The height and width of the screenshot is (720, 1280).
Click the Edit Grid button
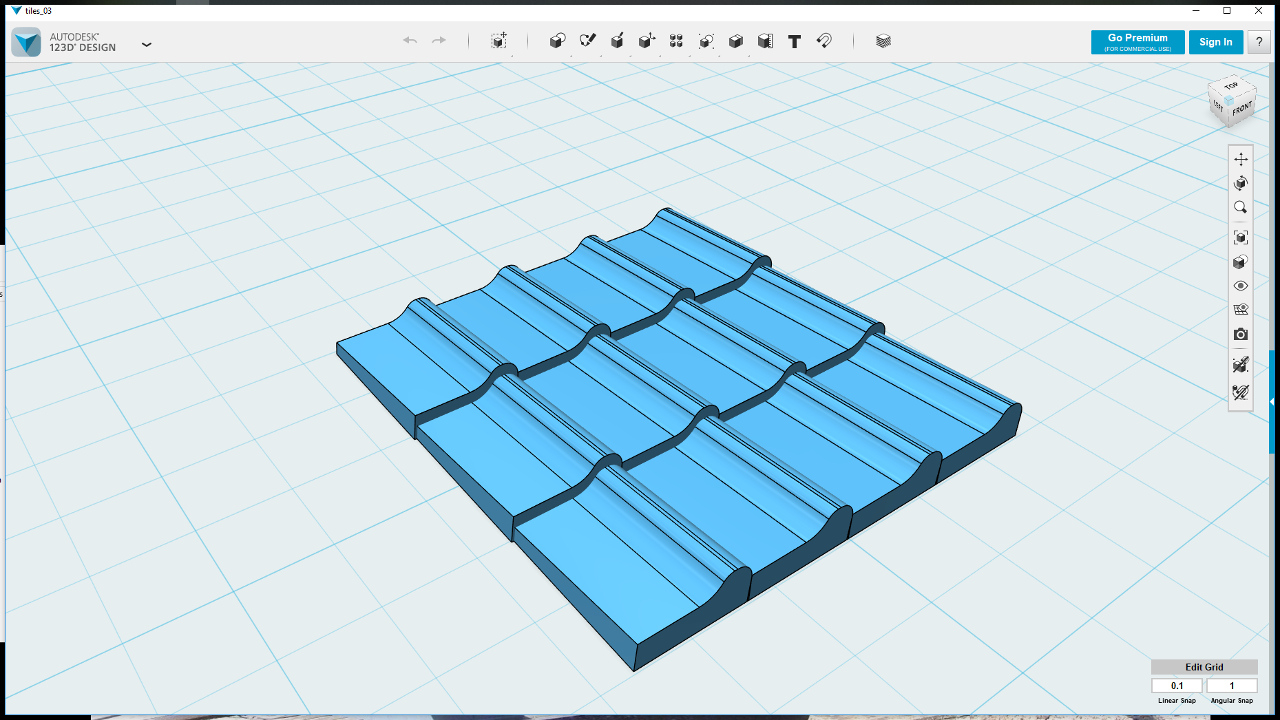1204,667
